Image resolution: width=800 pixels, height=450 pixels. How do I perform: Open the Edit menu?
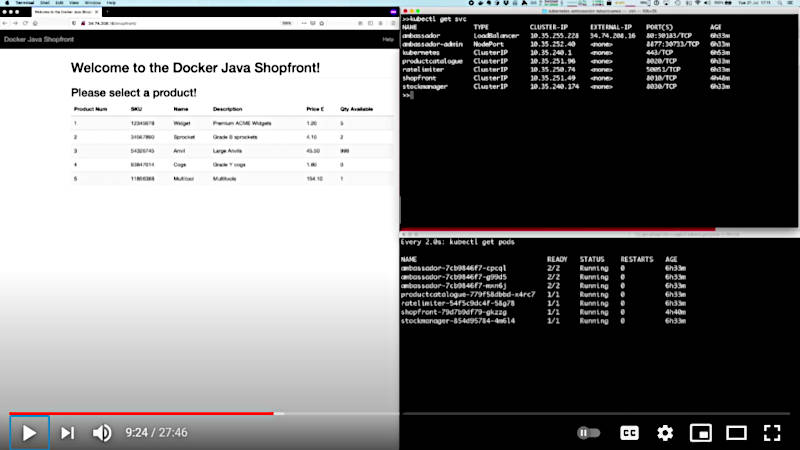click(59, 3)
